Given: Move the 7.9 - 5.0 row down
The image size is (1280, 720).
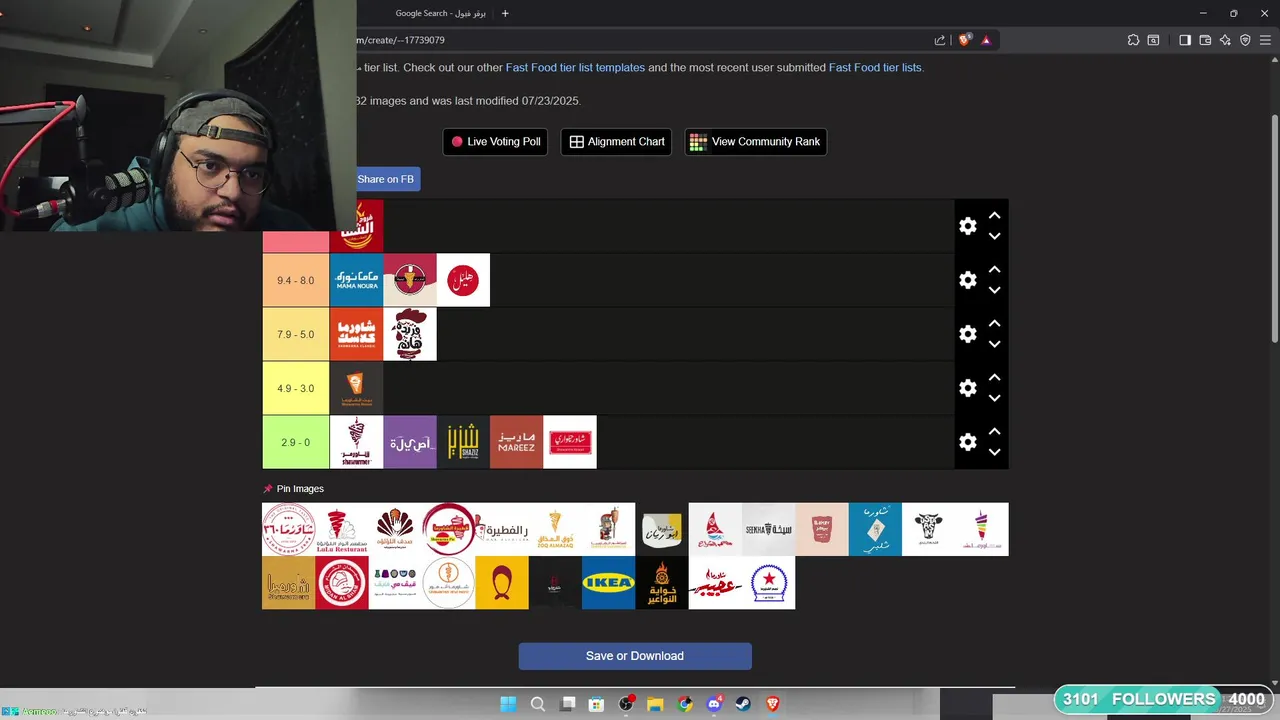Looking at the screenshot, I should point(994,344).
